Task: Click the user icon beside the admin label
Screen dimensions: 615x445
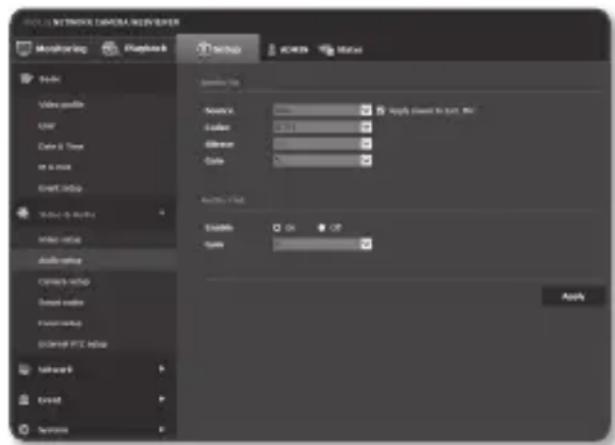Action: (271, 50)
